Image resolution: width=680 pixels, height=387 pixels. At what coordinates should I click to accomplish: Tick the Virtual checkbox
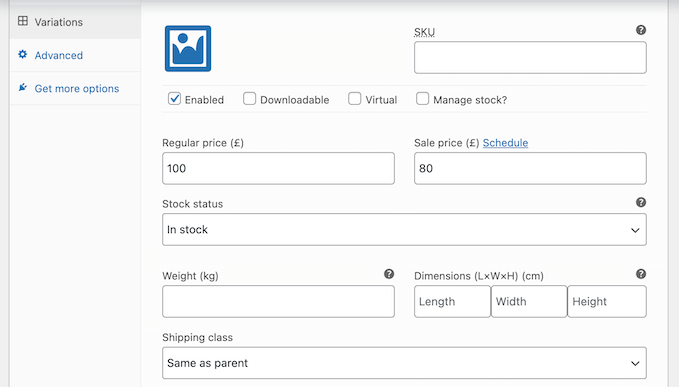pos(354,99)
